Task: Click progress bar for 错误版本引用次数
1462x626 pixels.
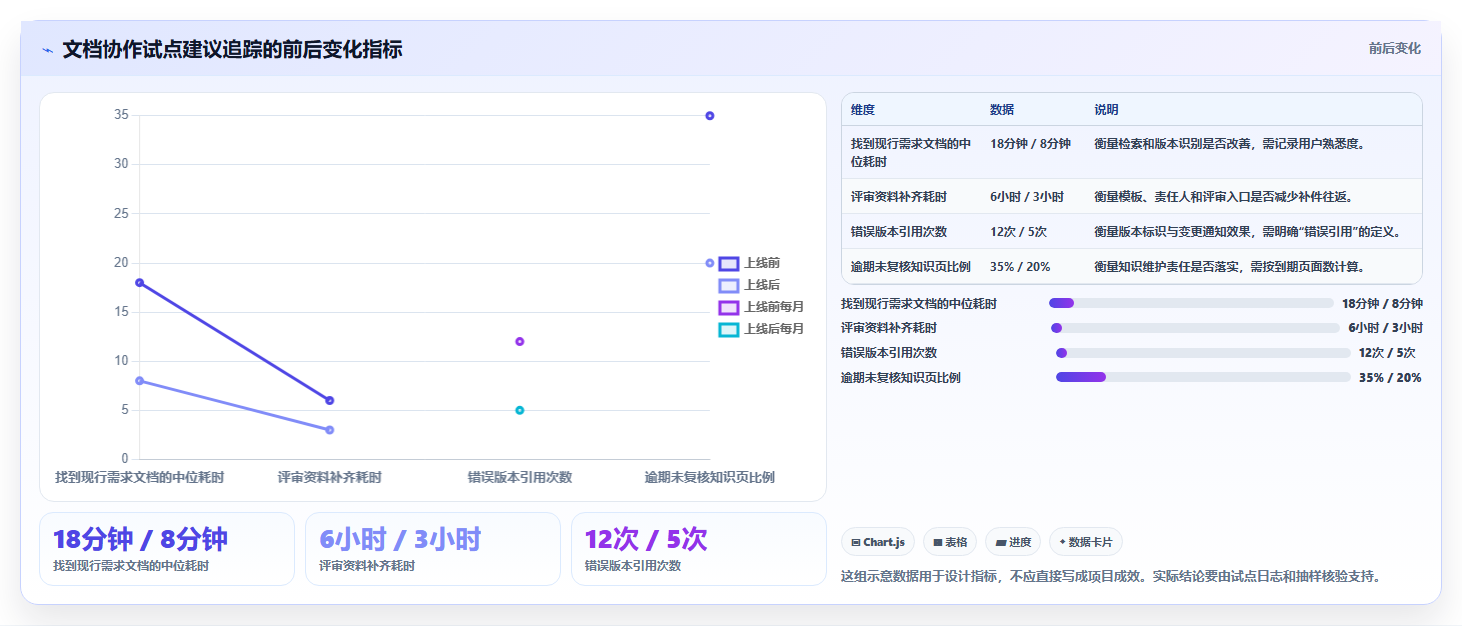Action: coord(1203,353)
